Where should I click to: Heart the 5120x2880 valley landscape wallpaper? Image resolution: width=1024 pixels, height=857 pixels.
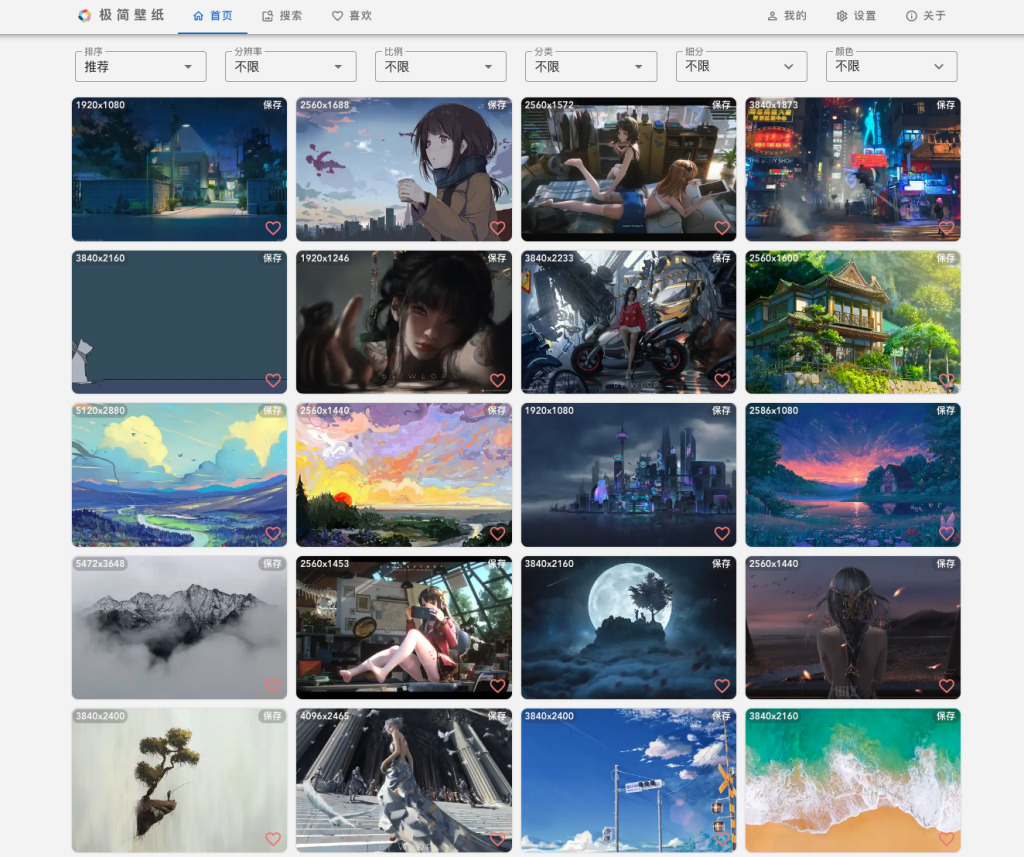click(x=273, y=533)
